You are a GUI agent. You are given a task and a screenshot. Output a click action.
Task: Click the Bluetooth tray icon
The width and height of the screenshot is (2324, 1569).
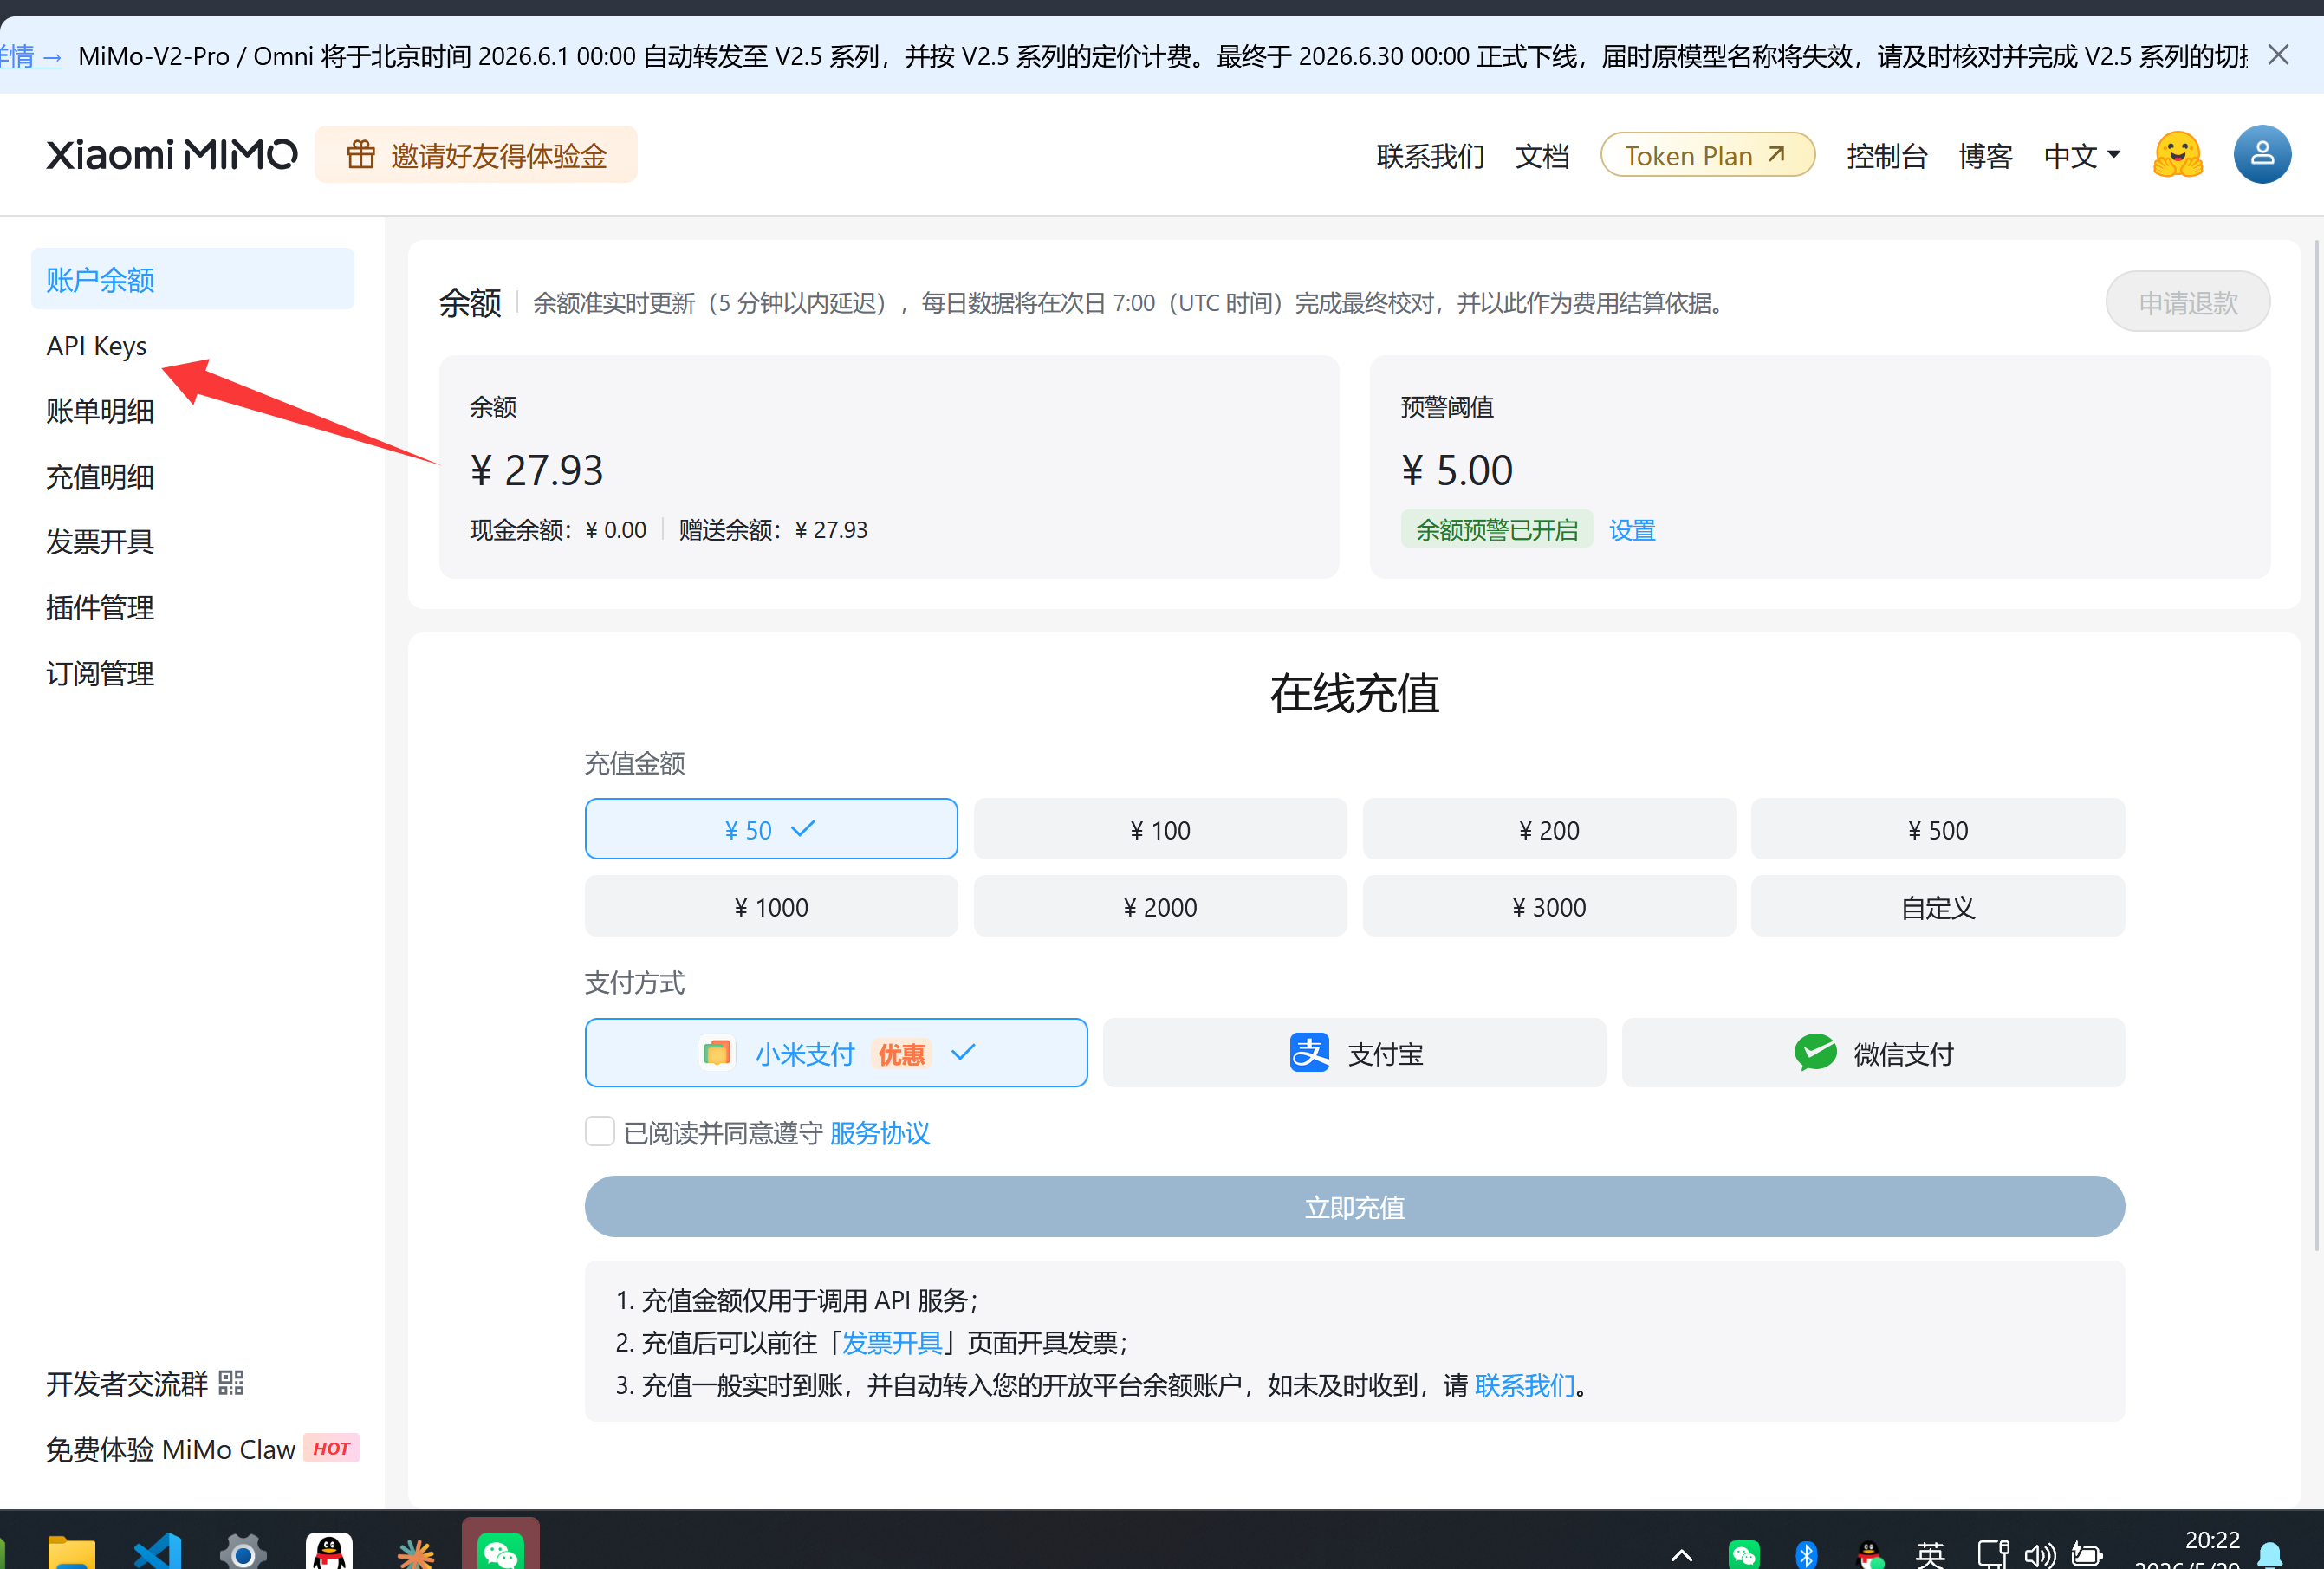[x=1805, y=1554]
